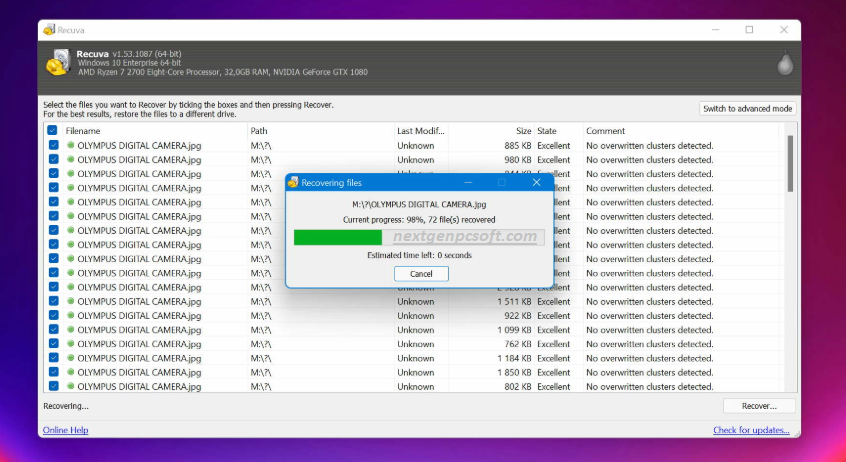
Task: Click the green status dot of the 1 511 KB file
Action: pos(70,301)
